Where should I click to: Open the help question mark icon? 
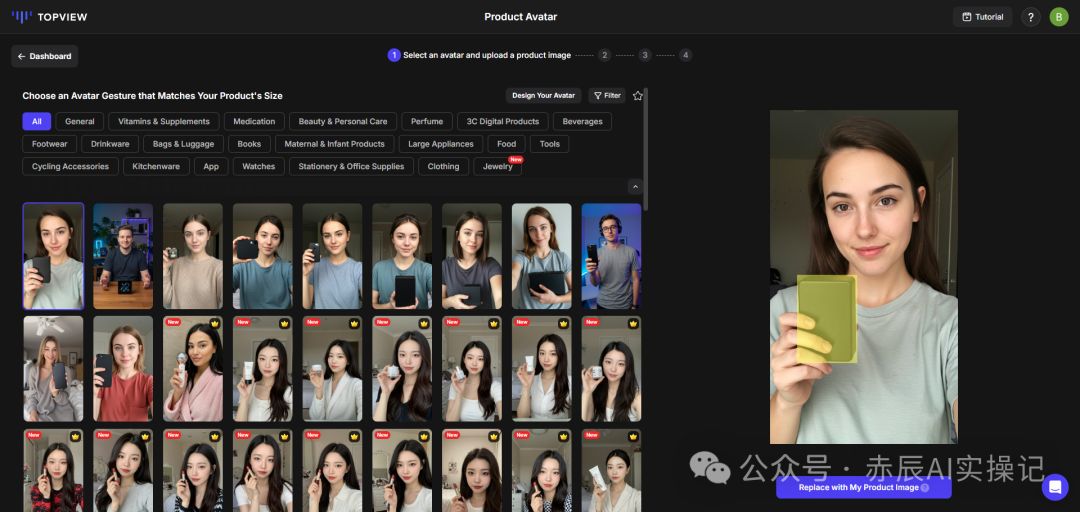[1030, 17]
